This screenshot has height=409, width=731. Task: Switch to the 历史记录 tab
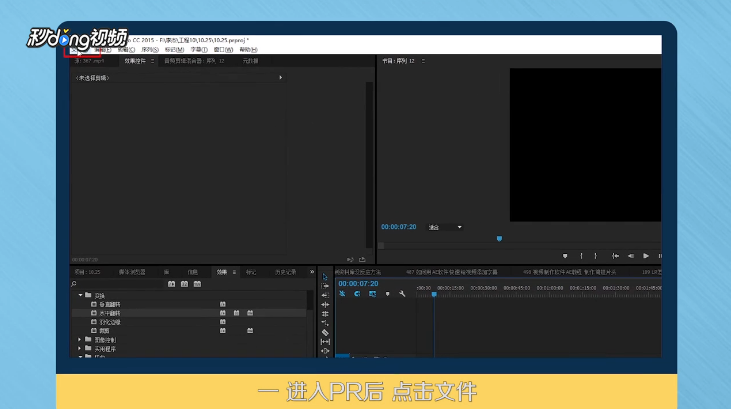[x=285, y=272]
